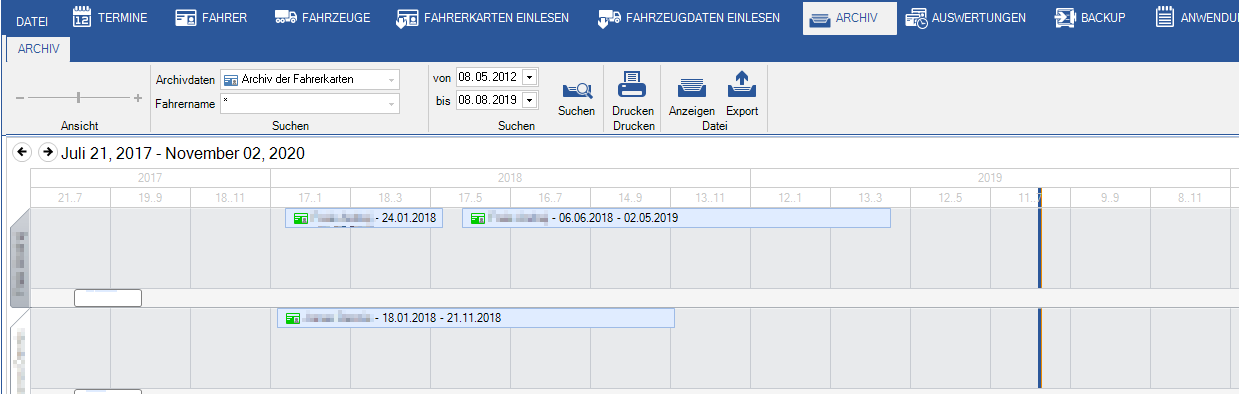Open the Fahrer section
The image size is (1240, 394).
(x=210, y=18)
